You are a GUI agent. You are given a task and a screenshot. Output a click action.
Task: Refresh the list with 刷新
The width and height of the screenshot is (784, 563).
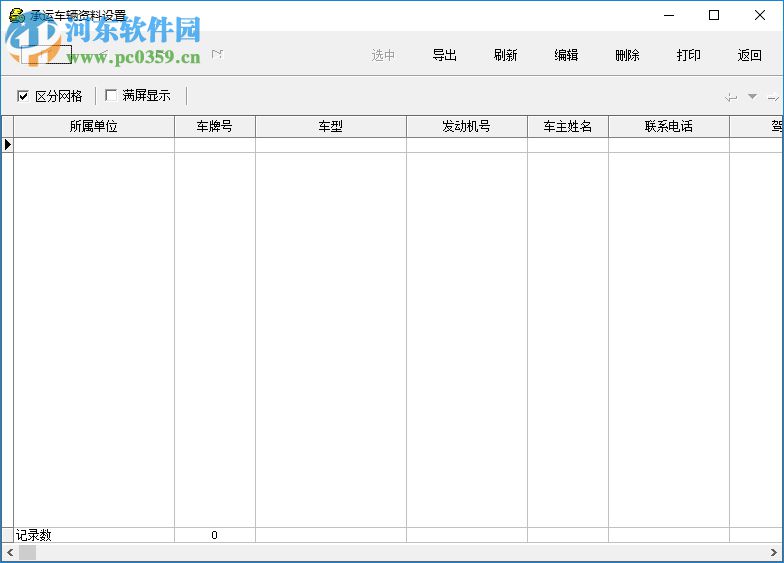[506, 55]
